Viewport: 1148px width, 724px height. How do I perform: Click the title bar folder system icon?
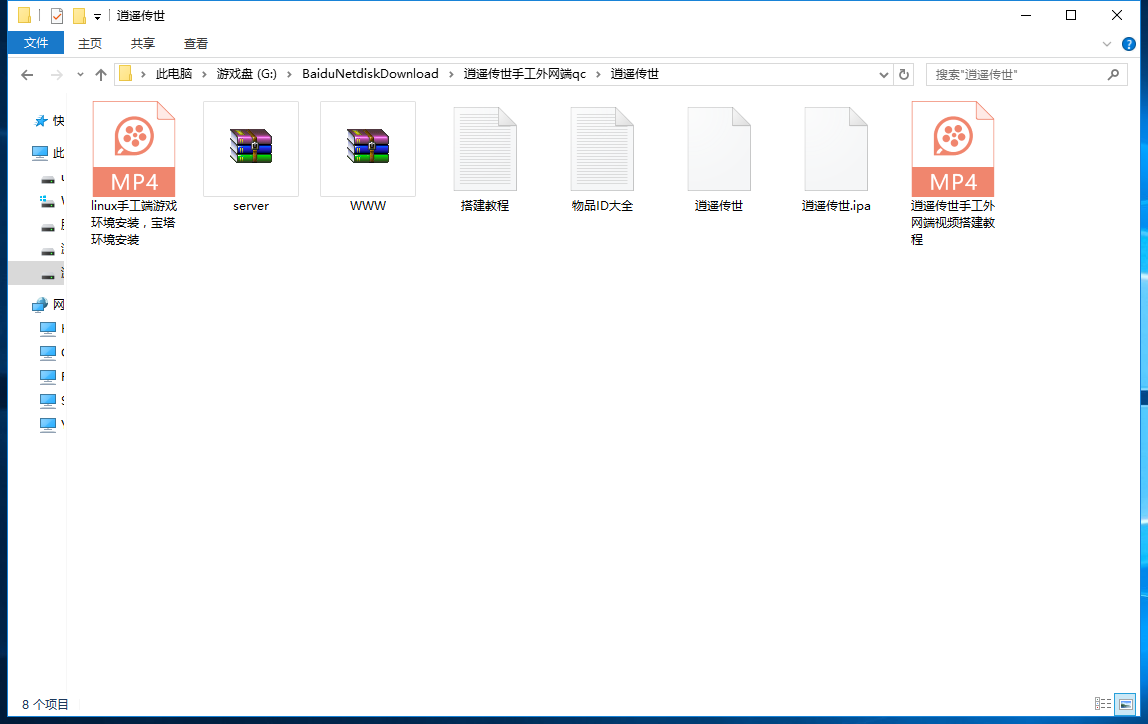coord(25,15)
